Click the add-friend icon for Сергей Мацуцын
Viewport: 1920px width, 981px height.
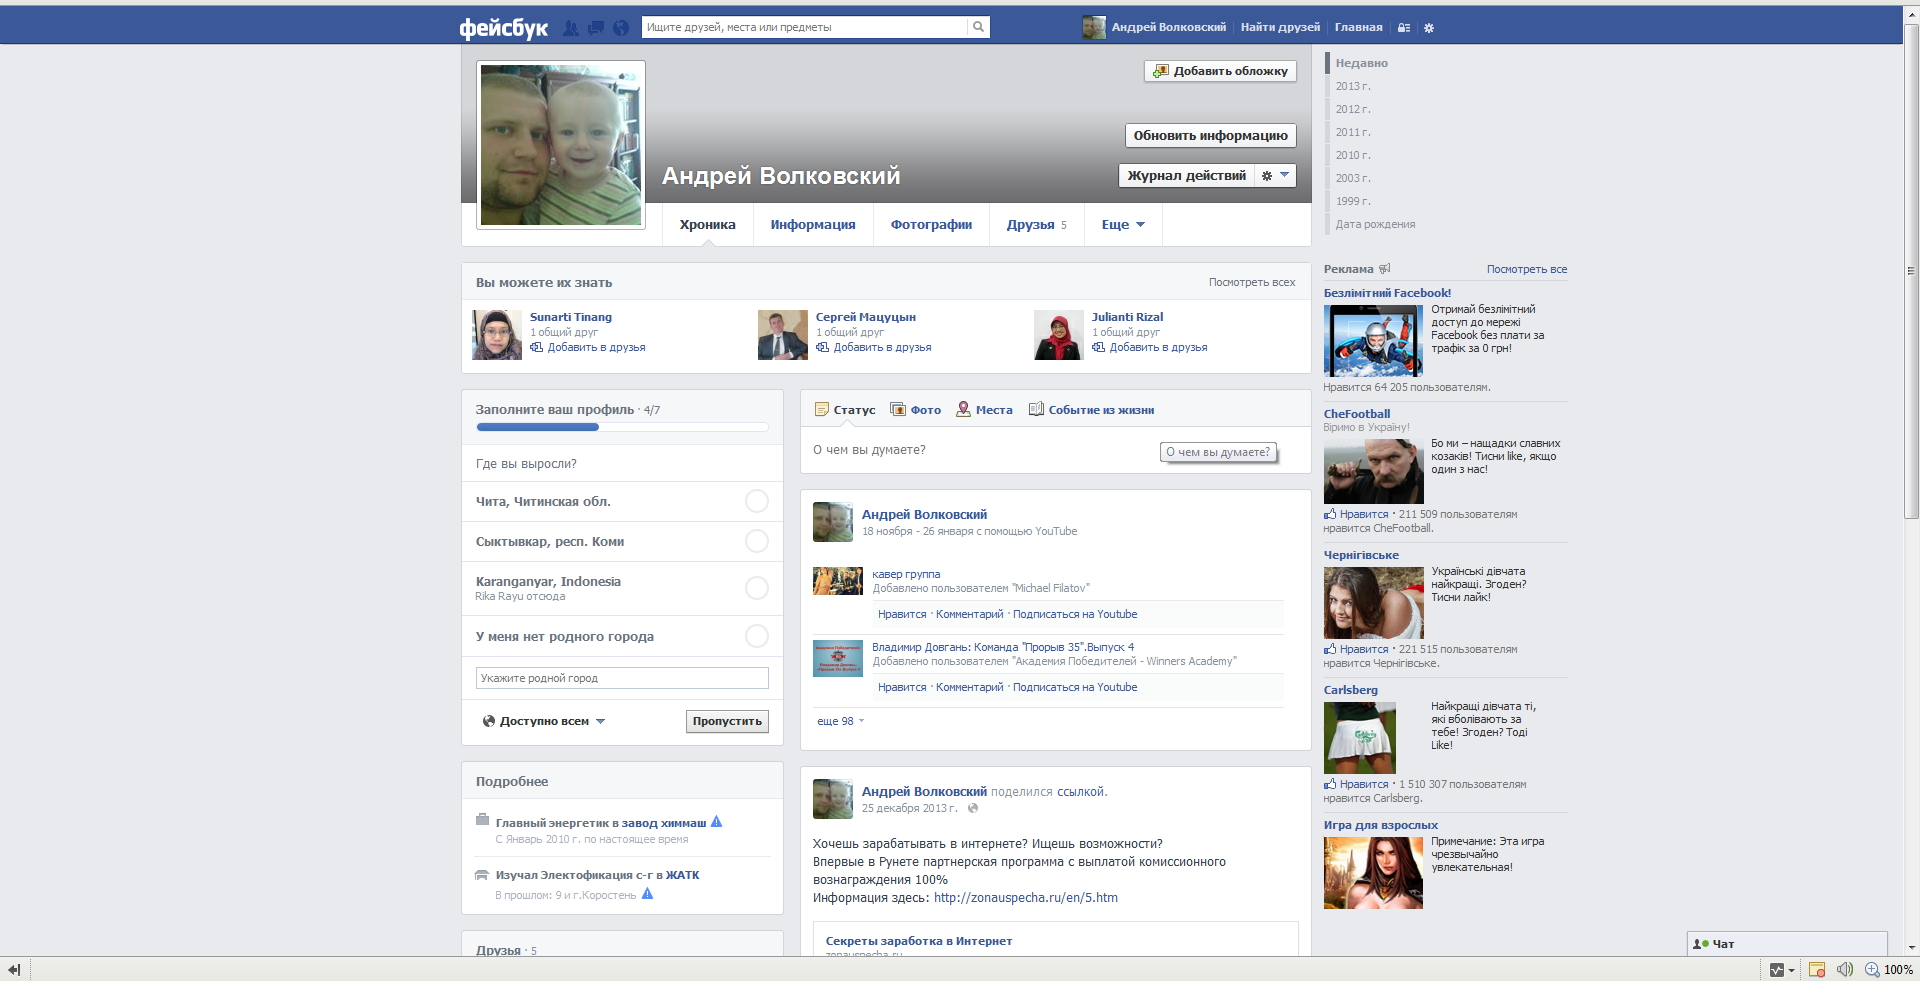pos(823,347)
